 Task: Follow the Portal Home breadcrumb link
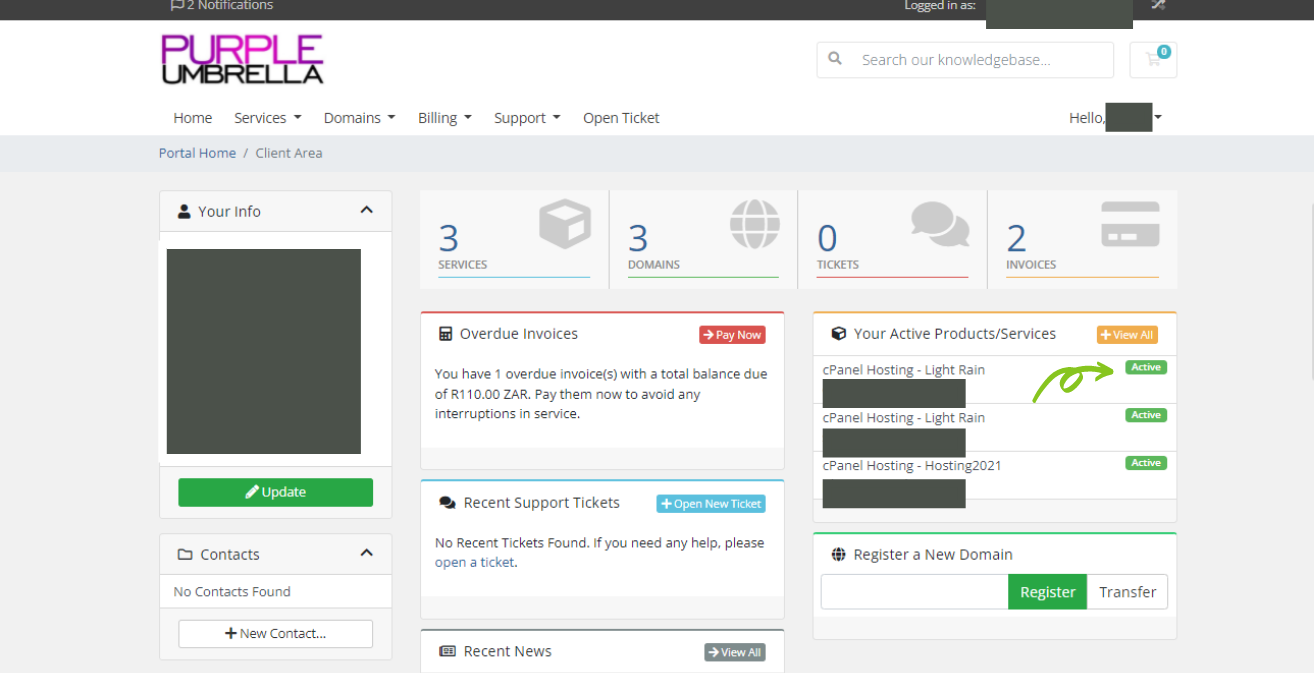coord(197,153)
